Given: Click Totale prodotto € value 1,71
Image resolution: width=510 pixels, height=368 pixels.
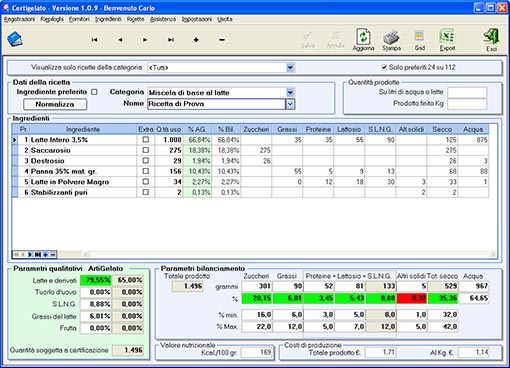Looking at the screenshot, I should point(380,352).
